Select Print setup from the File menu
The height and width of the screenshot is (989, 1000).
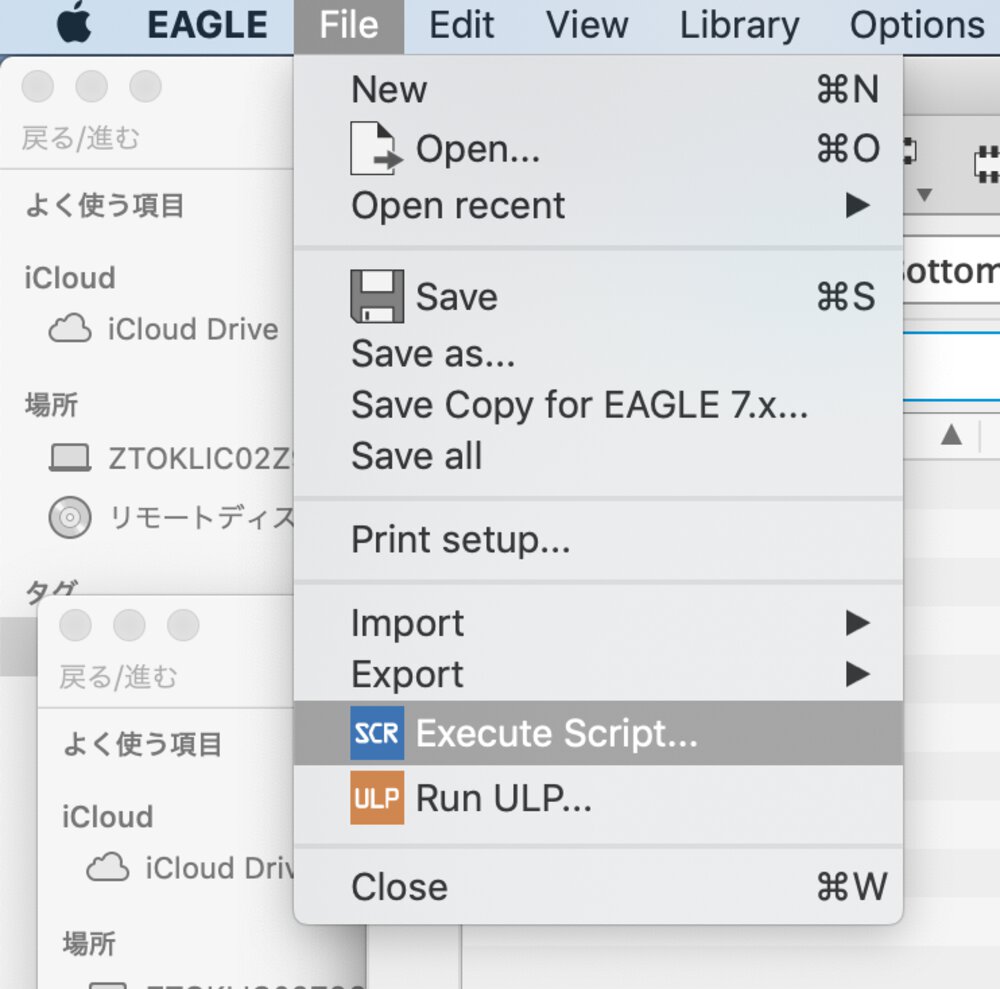(x=460, y=540)
